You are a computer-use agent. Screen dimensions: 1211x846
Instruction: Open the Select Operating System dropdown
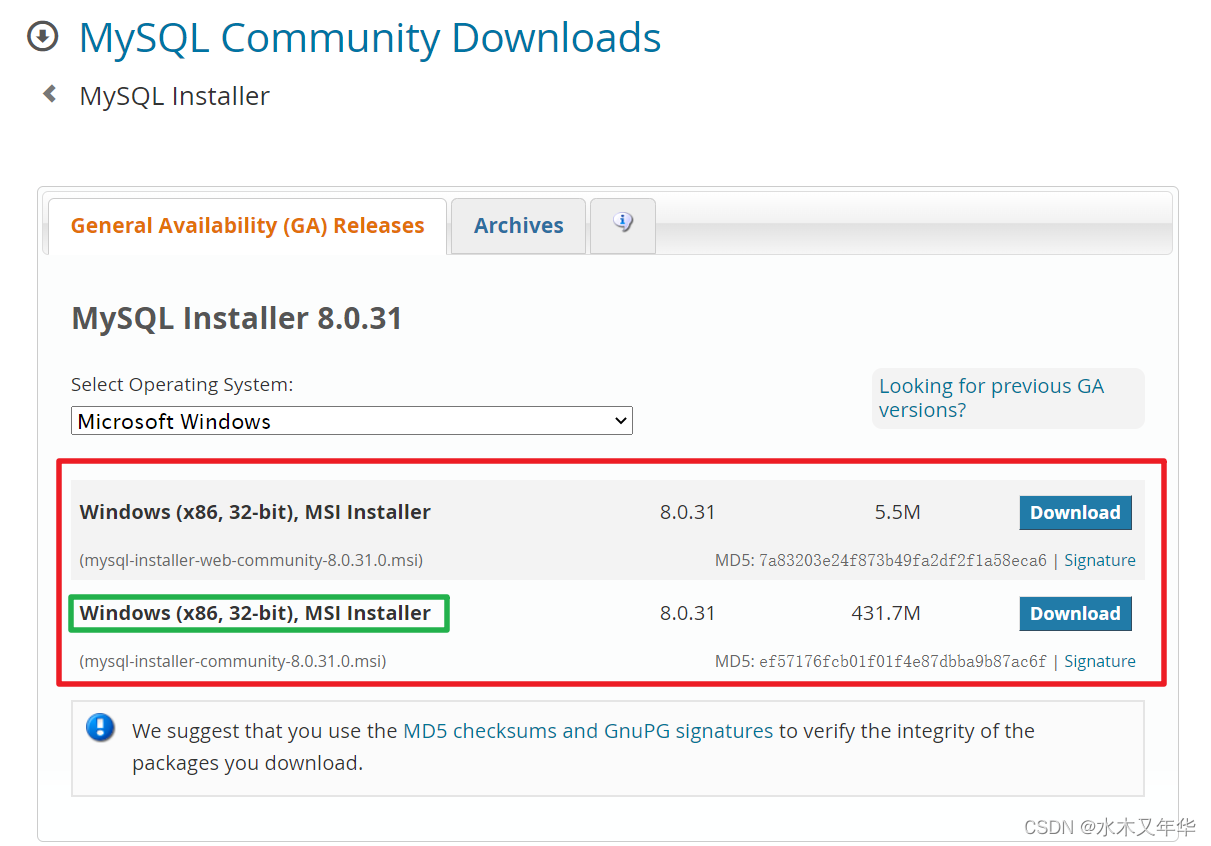pos(352,421)
